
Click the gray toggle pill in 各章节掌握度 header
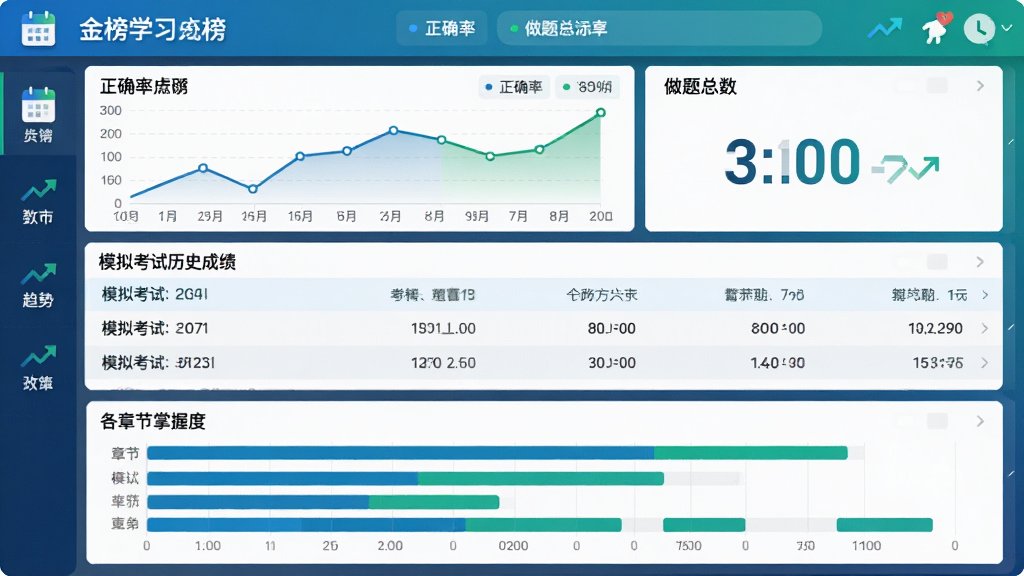point(937,421)
